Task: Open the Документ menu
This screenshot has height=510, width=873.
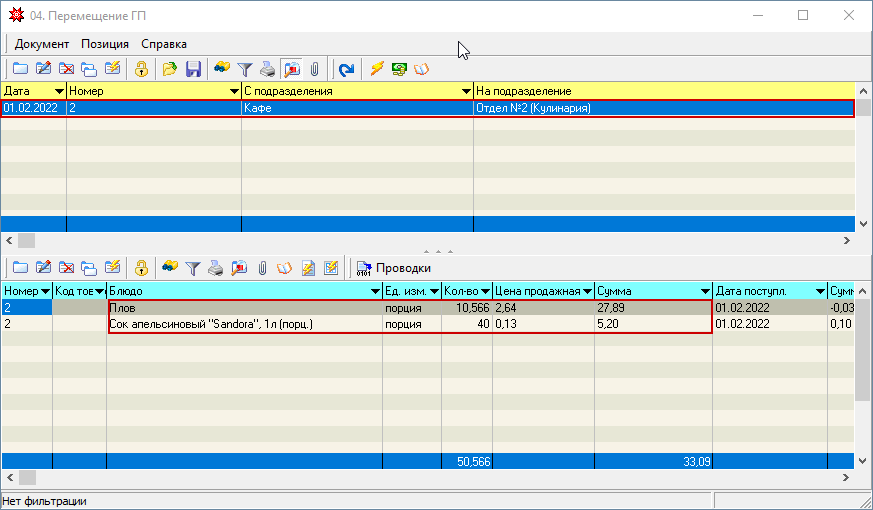Action: pos(42,44)
